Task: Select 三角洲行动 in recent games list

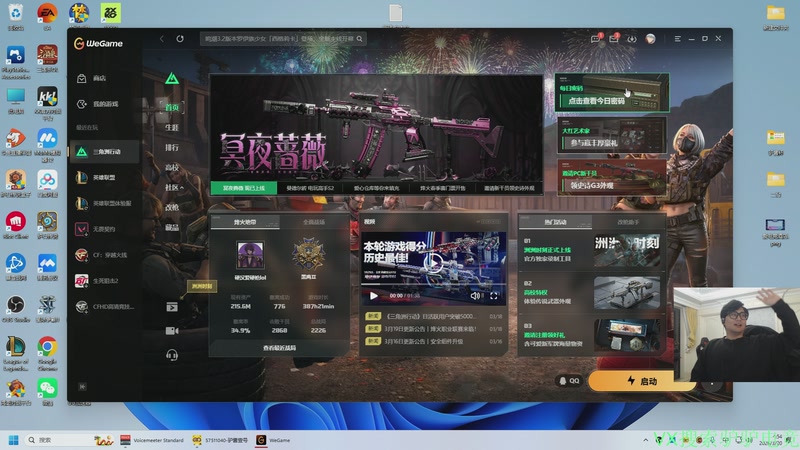Action: [x=105, y=152]
